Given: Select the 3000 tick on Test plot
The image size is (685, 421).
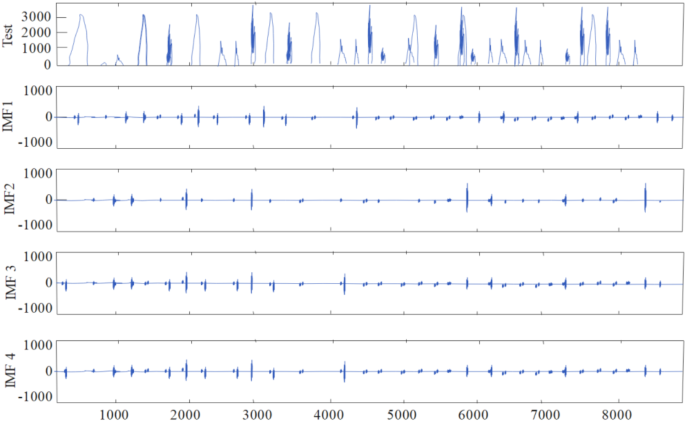Looking at the screenshot, I should (x=36, y=17).
